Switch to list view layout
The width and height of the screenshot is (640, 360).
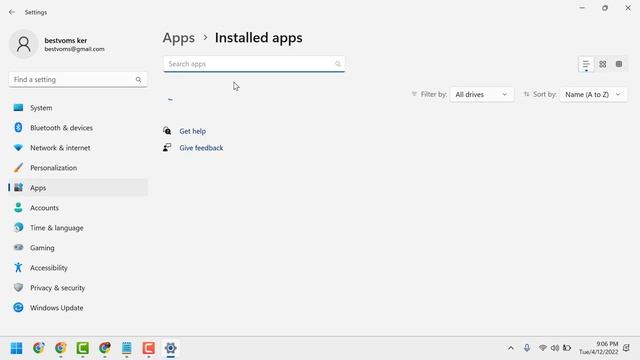click(586, 64)
